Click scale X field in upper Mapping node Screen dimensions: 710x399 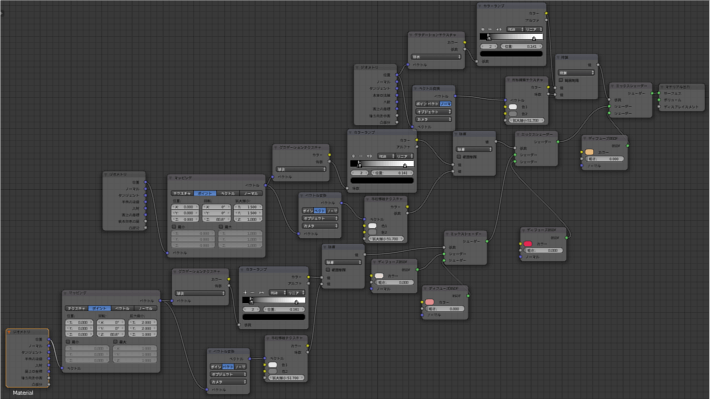click(248, 207)
